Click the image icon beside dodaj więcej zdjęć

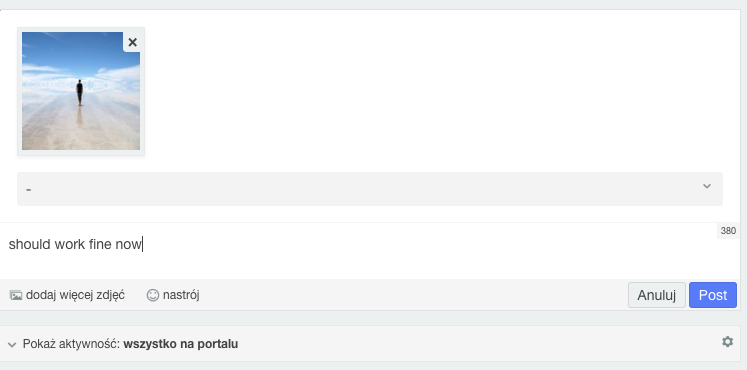tap(16, 295)
